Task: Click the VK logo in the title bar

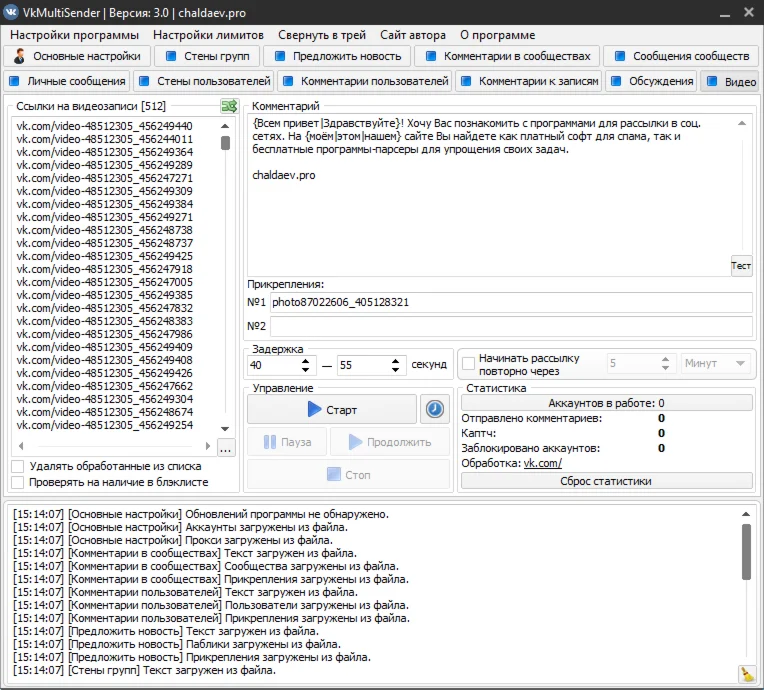Action: [x=12, y=11]
